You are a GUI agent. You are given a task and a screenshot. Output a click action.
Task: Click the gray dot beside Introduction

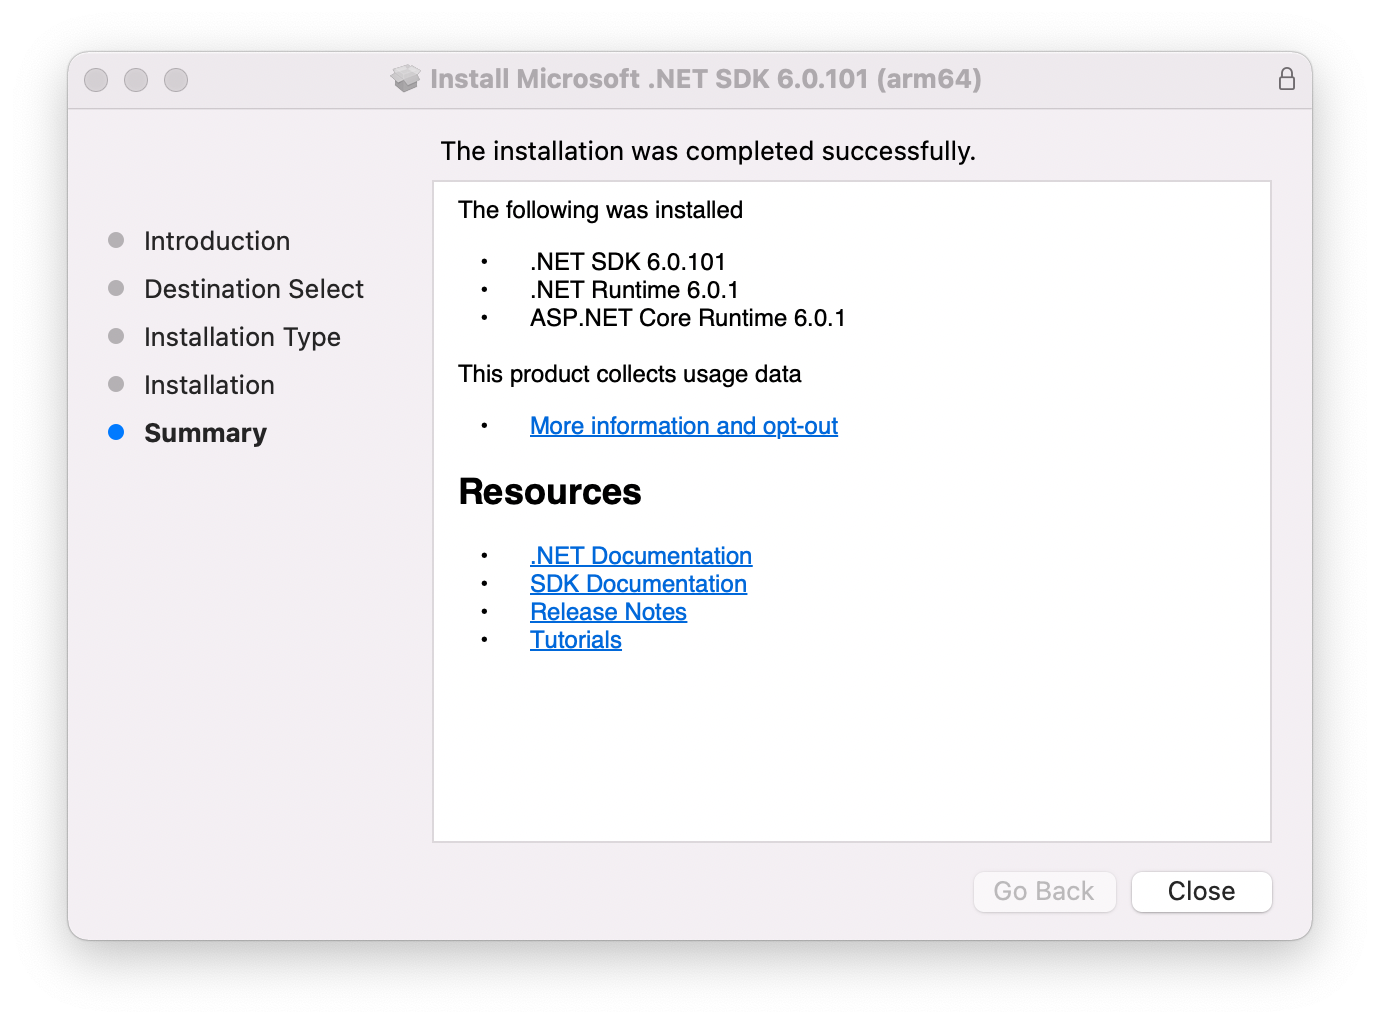coord(115,240)
